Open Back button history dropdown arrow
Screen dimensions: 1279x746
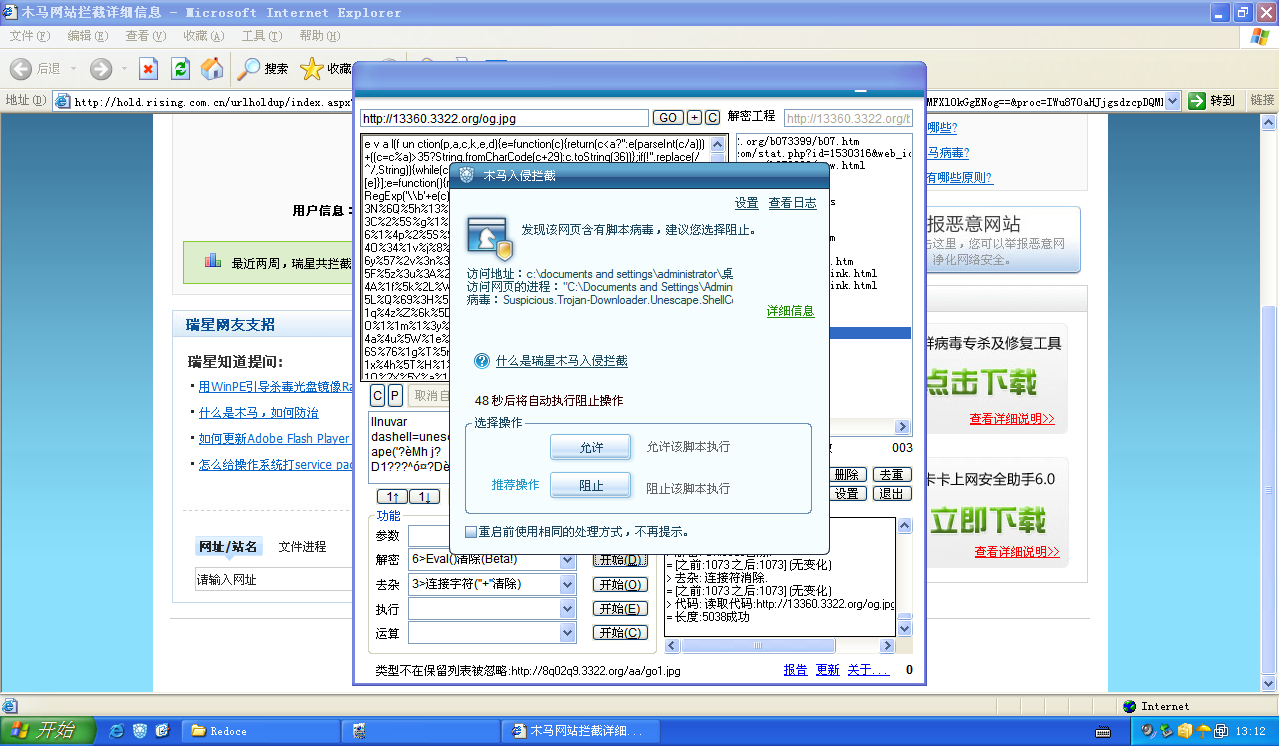71,69
